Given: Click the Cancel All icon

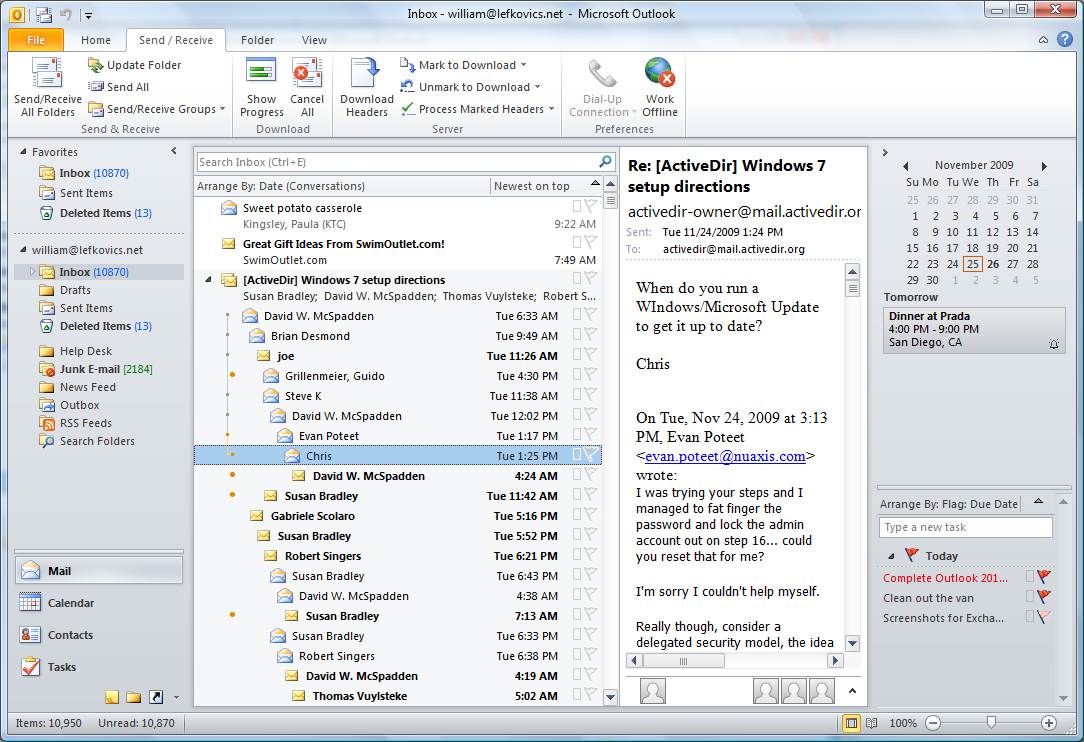Looking at the screenshot, I should click(x=307, y=73).
